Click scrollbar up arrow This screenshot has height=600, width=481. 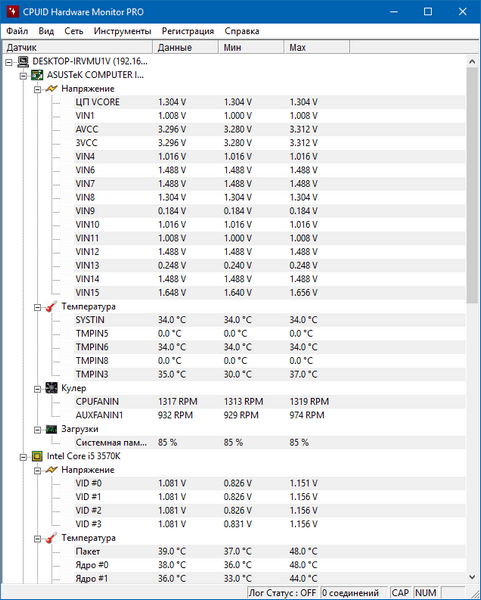[472, 62]
